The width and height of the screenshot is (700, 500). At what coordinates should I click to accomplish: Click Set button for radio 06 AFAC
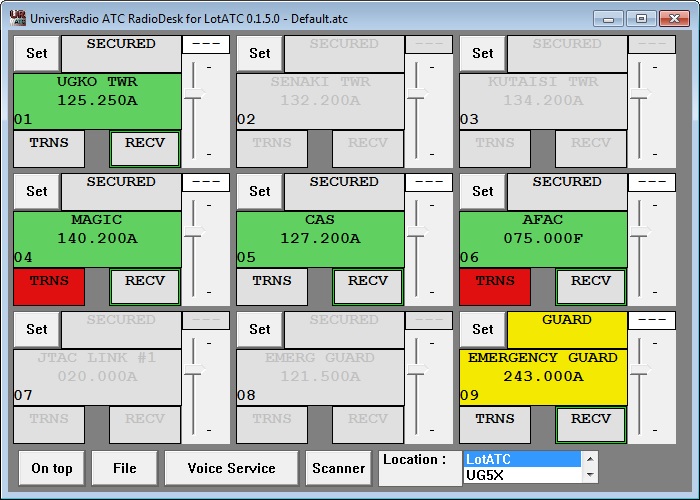(x=483, y=192)
